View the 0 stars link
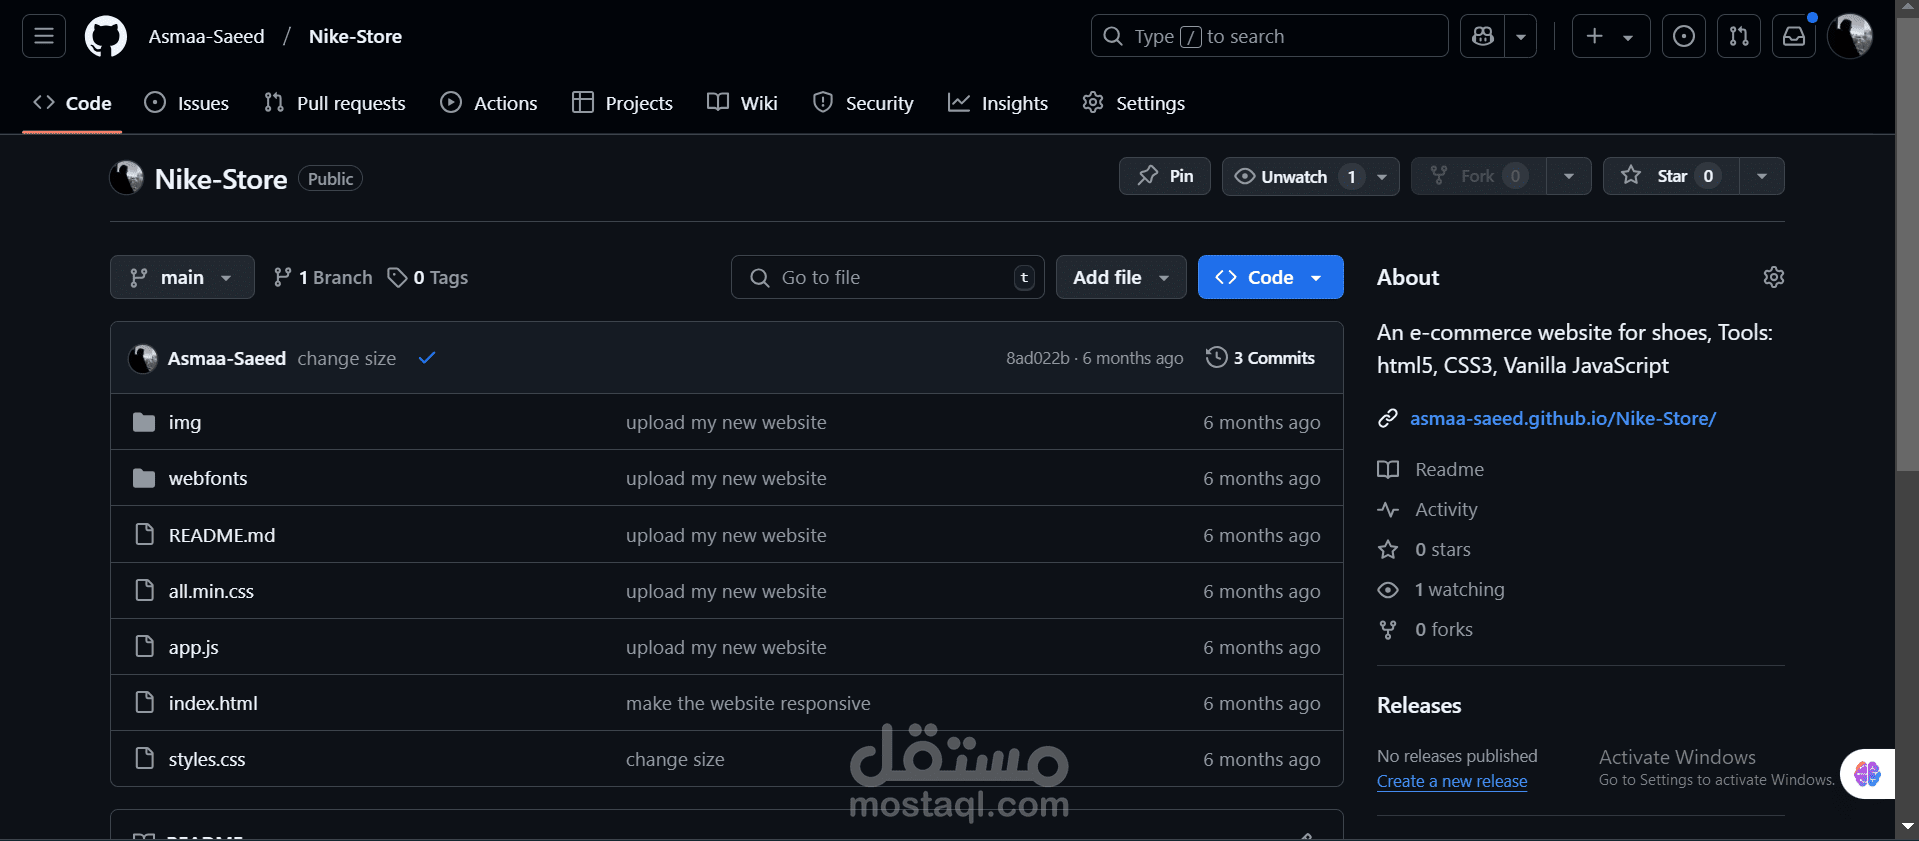Screen dimensions: 1919x841 1425,549
